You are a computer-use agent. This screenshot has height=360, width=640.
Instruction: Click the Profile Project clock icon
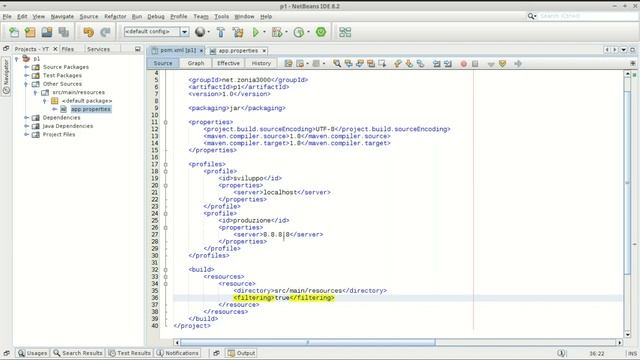point(299,32)
